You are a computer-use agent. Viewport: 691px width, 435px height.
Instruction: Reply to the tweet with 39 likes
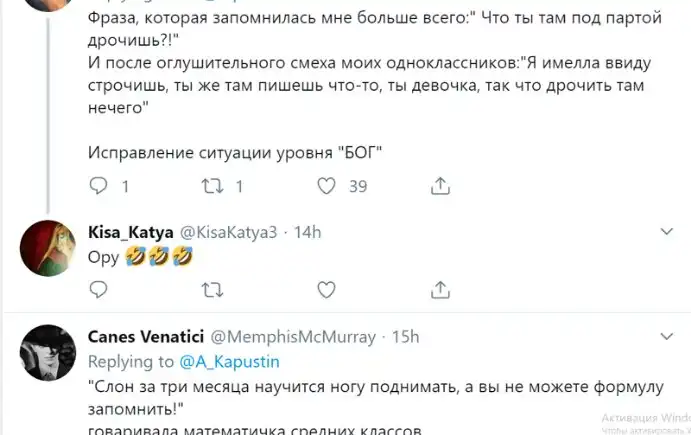point(98,186)
